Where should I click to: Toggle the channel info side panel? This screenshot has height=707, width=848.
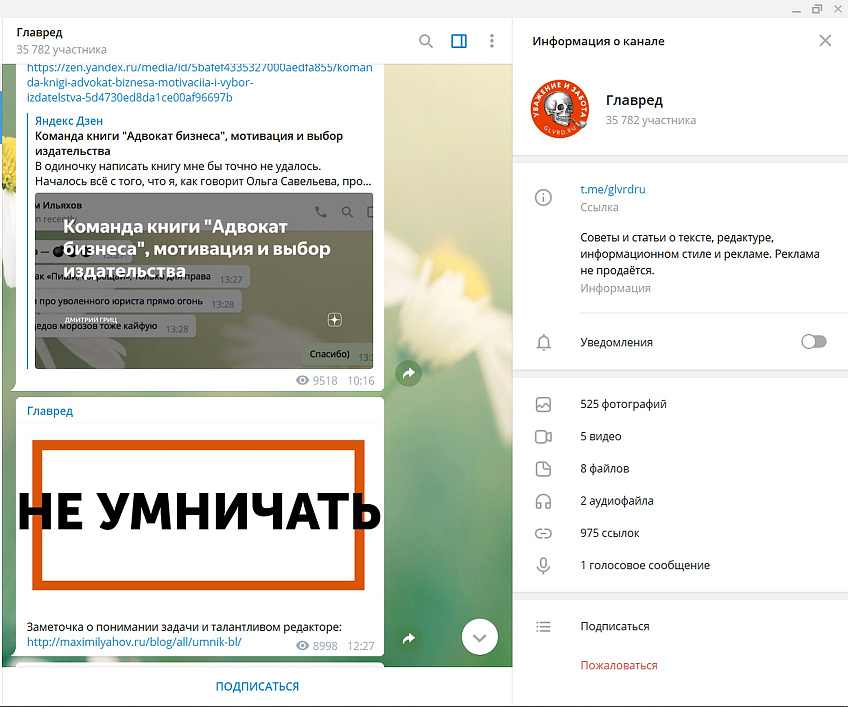point(459,41)
